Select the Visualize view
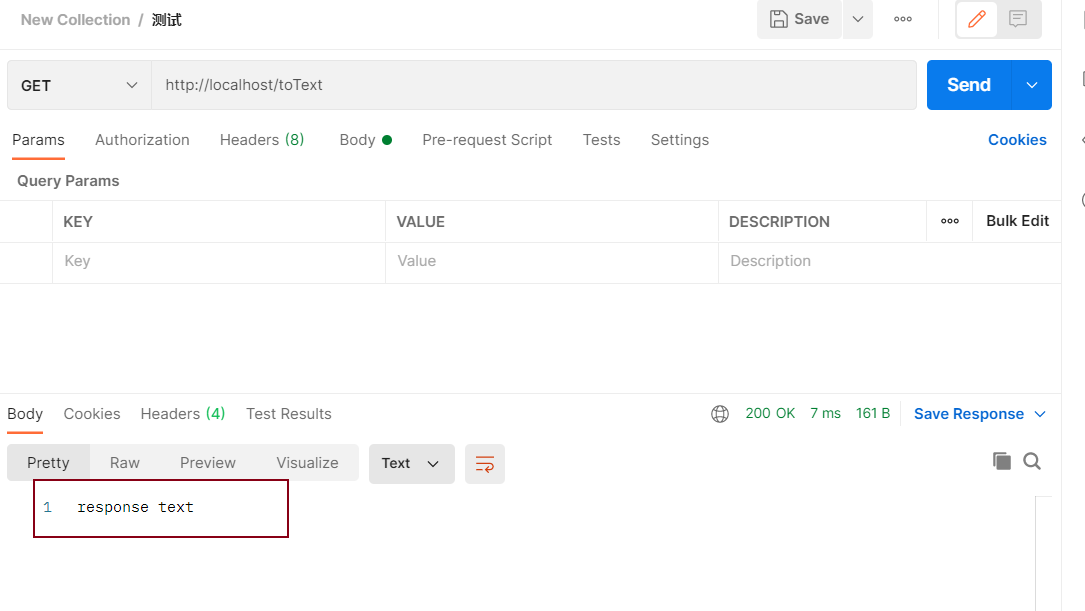1085x611 pixels. pos(307,463)
